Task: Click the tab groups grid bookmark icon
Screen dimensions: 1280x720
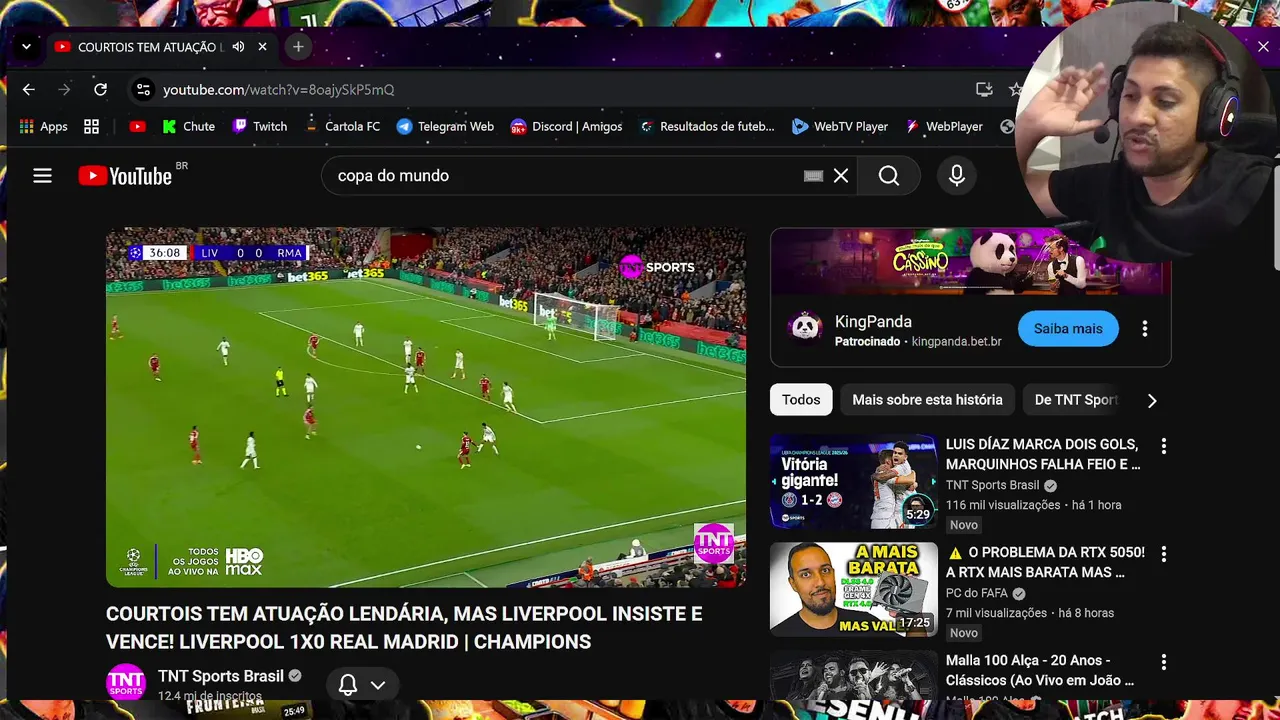Action: 91,126
